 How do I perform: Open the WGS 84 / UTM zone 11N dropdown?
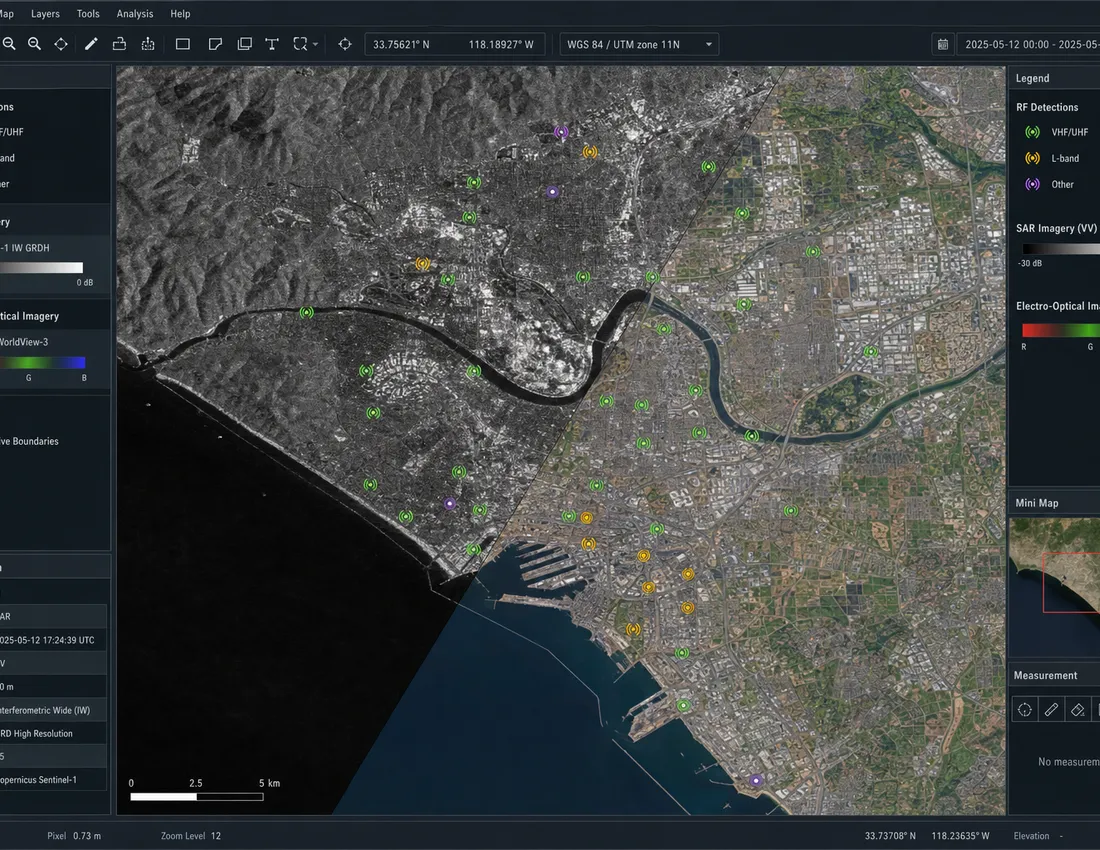coord(639,44)
